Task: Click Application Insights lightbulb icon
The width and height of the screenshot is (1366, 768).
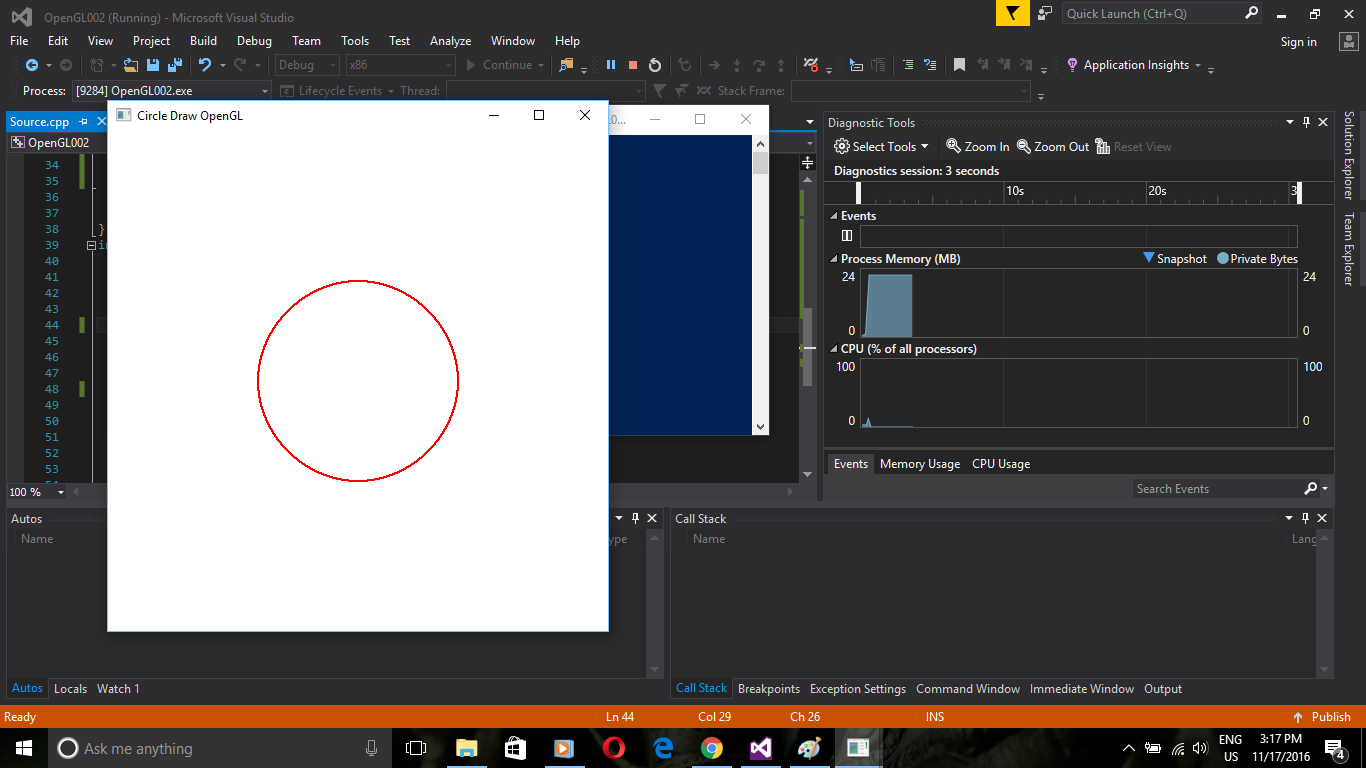Action: 1073,65
